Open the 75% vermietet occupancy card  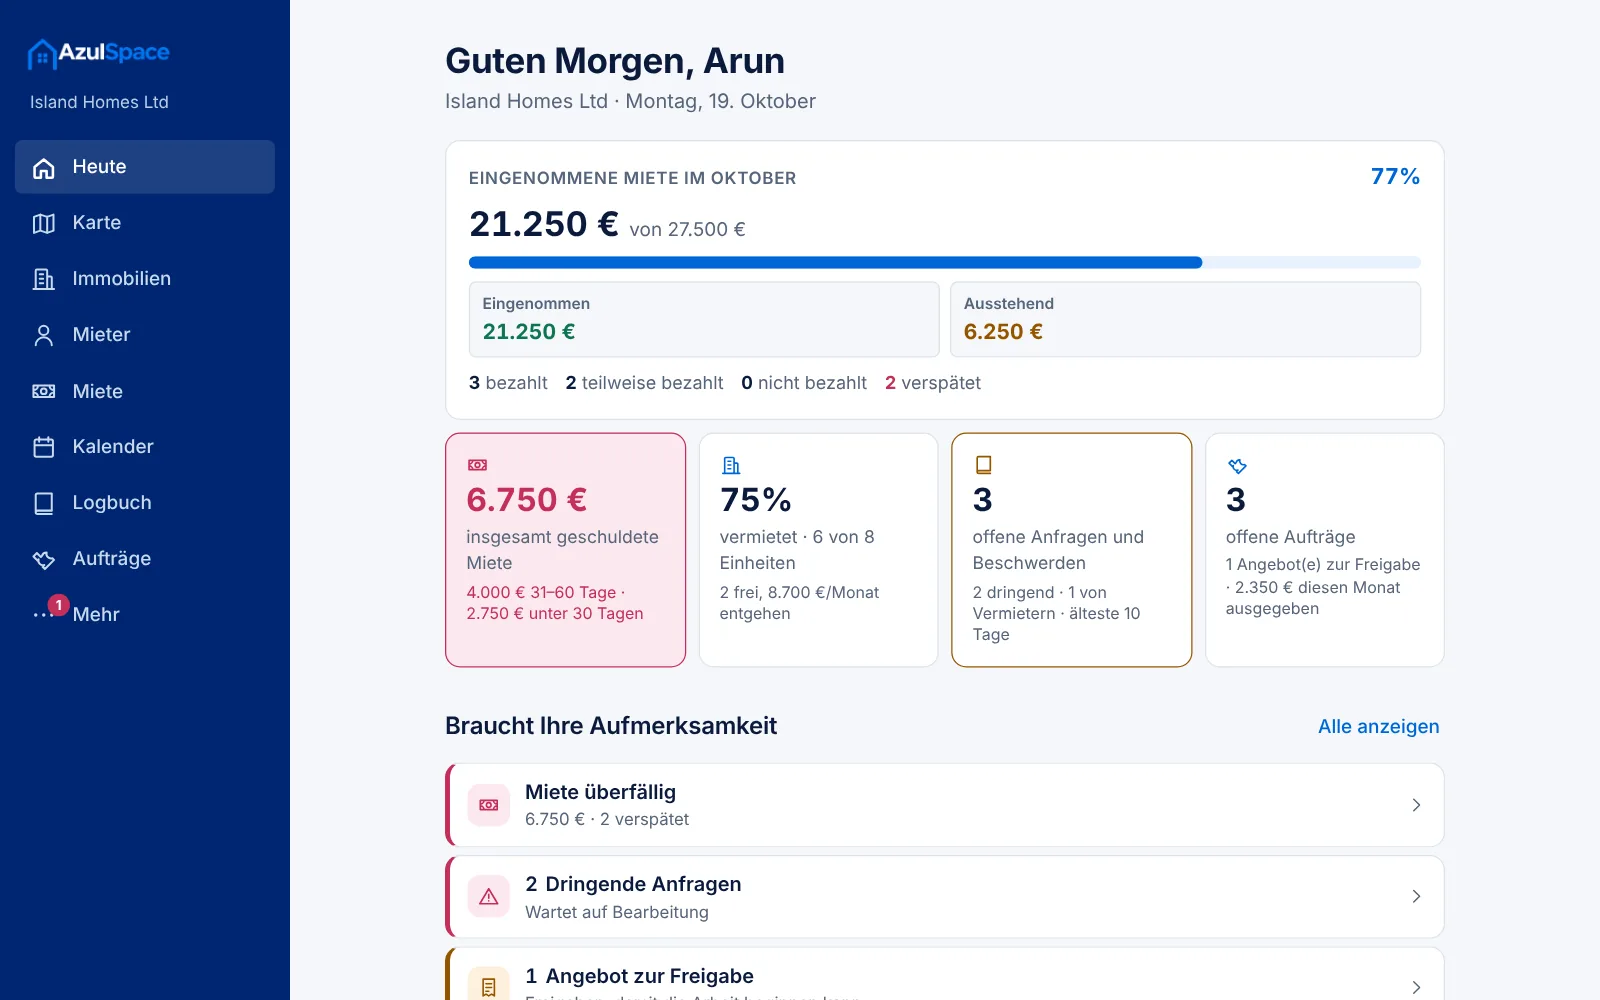pyautogui.click(x=819, y=550)
